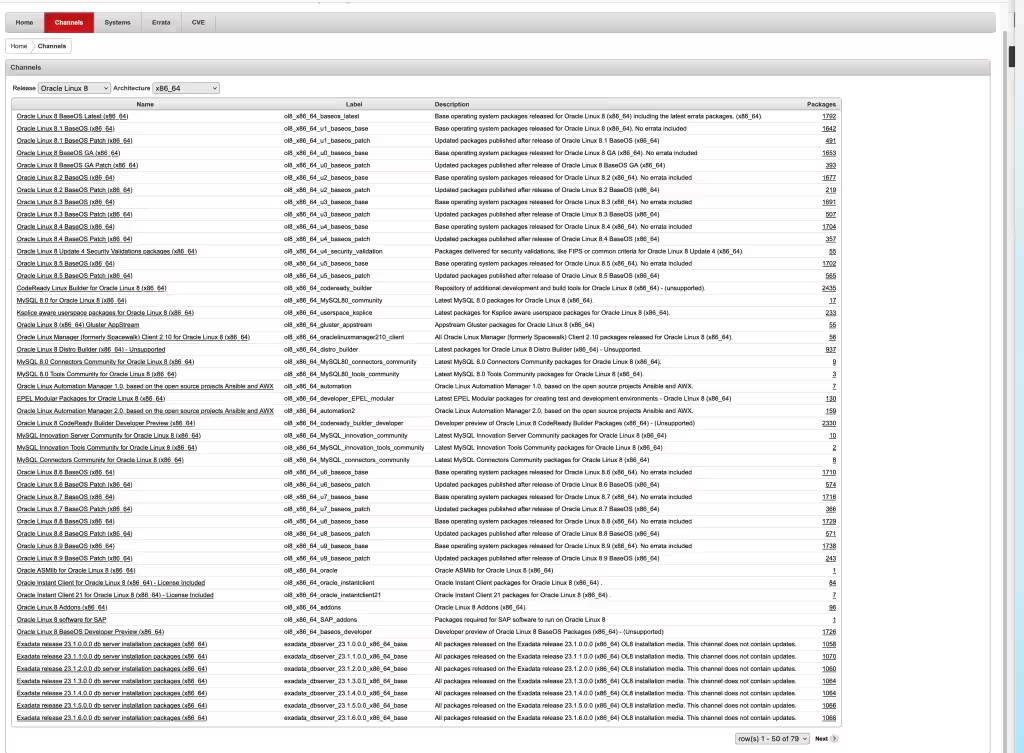Click the label ol8_x86_64_addons
Screen dimensions: 1024x753
312,607
